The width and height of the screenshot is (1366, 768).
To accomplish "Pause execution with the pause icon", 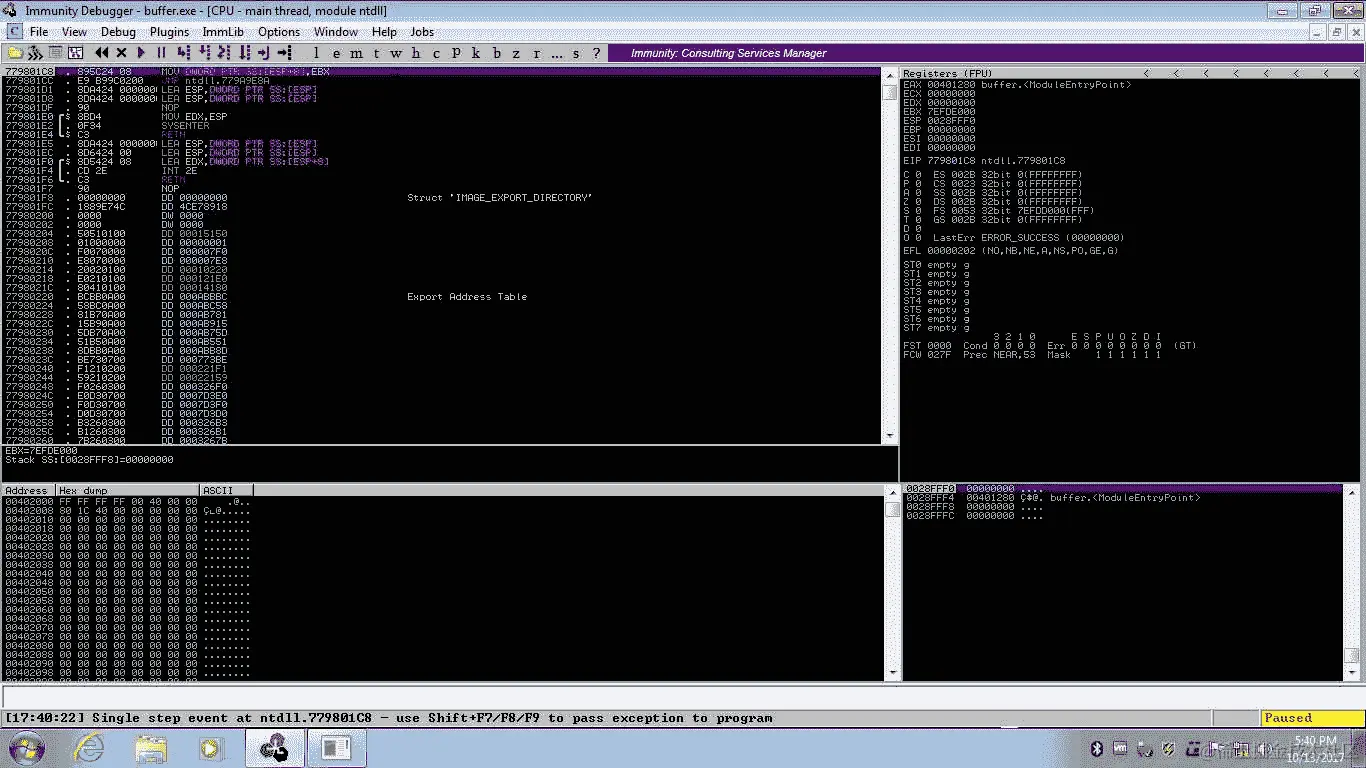I will click(161, 52).
